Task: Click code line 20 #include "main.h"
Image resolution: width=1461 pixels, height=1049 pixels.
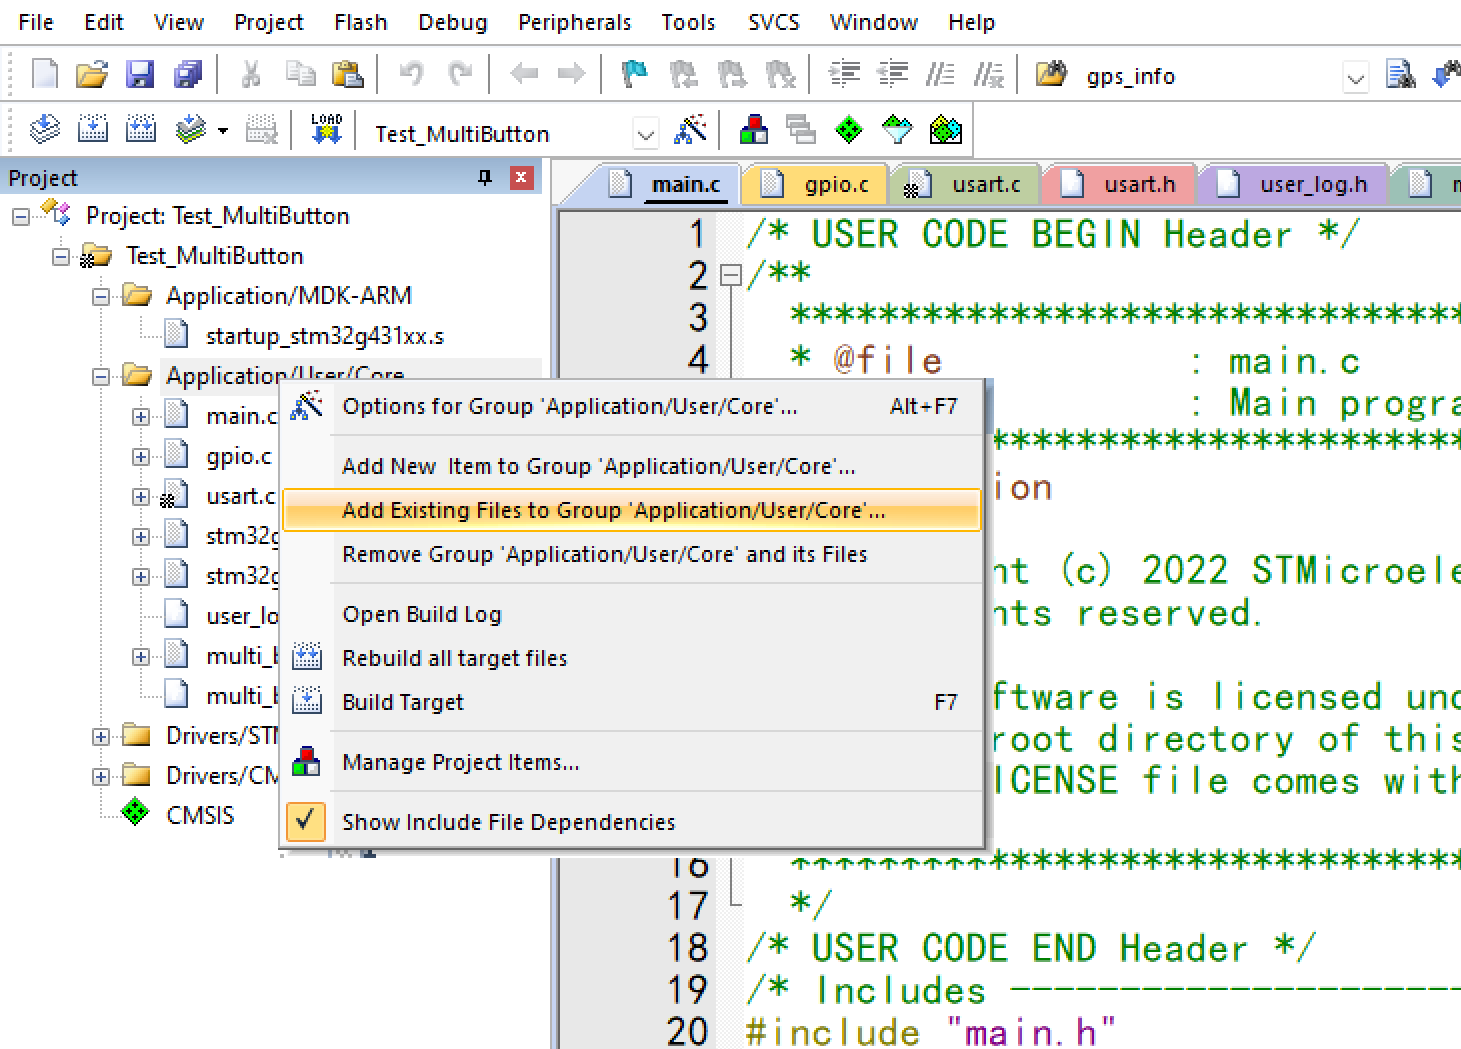Action: (930, 1031)
